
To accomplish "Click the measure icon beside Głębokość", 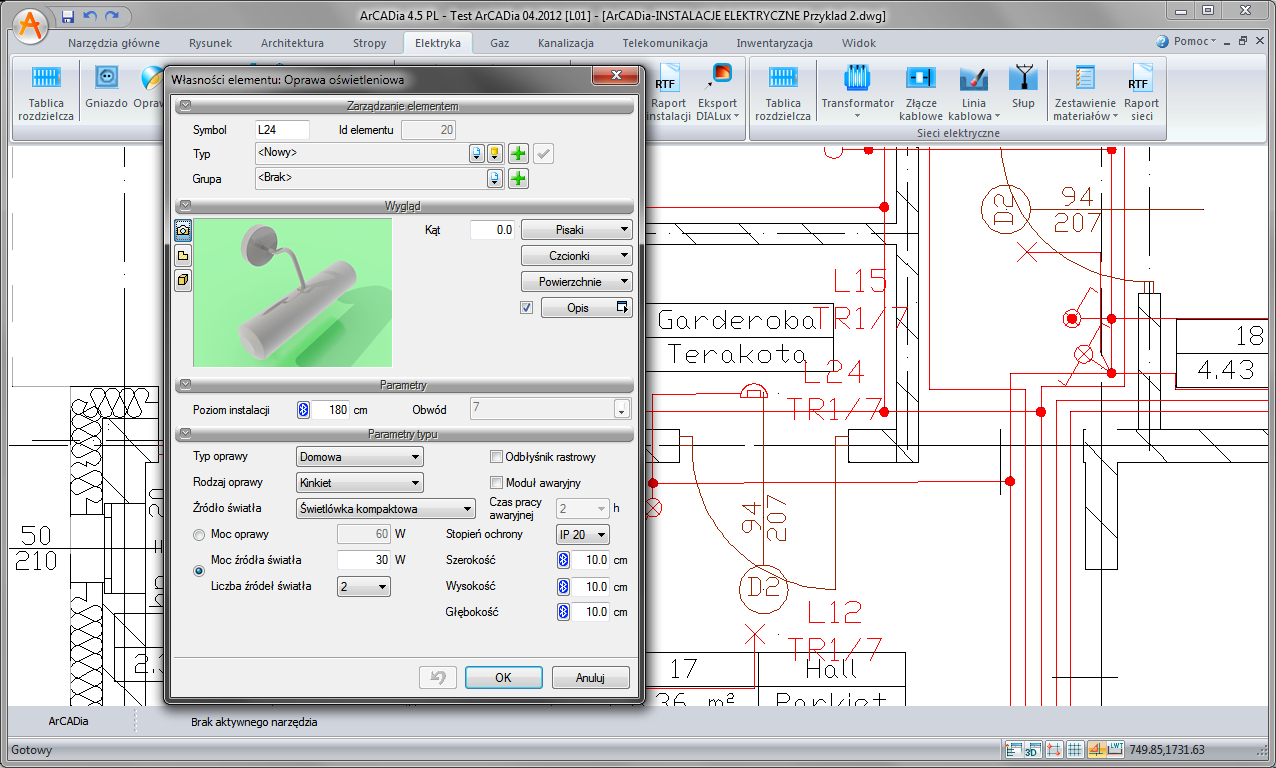I will [563, 612].
